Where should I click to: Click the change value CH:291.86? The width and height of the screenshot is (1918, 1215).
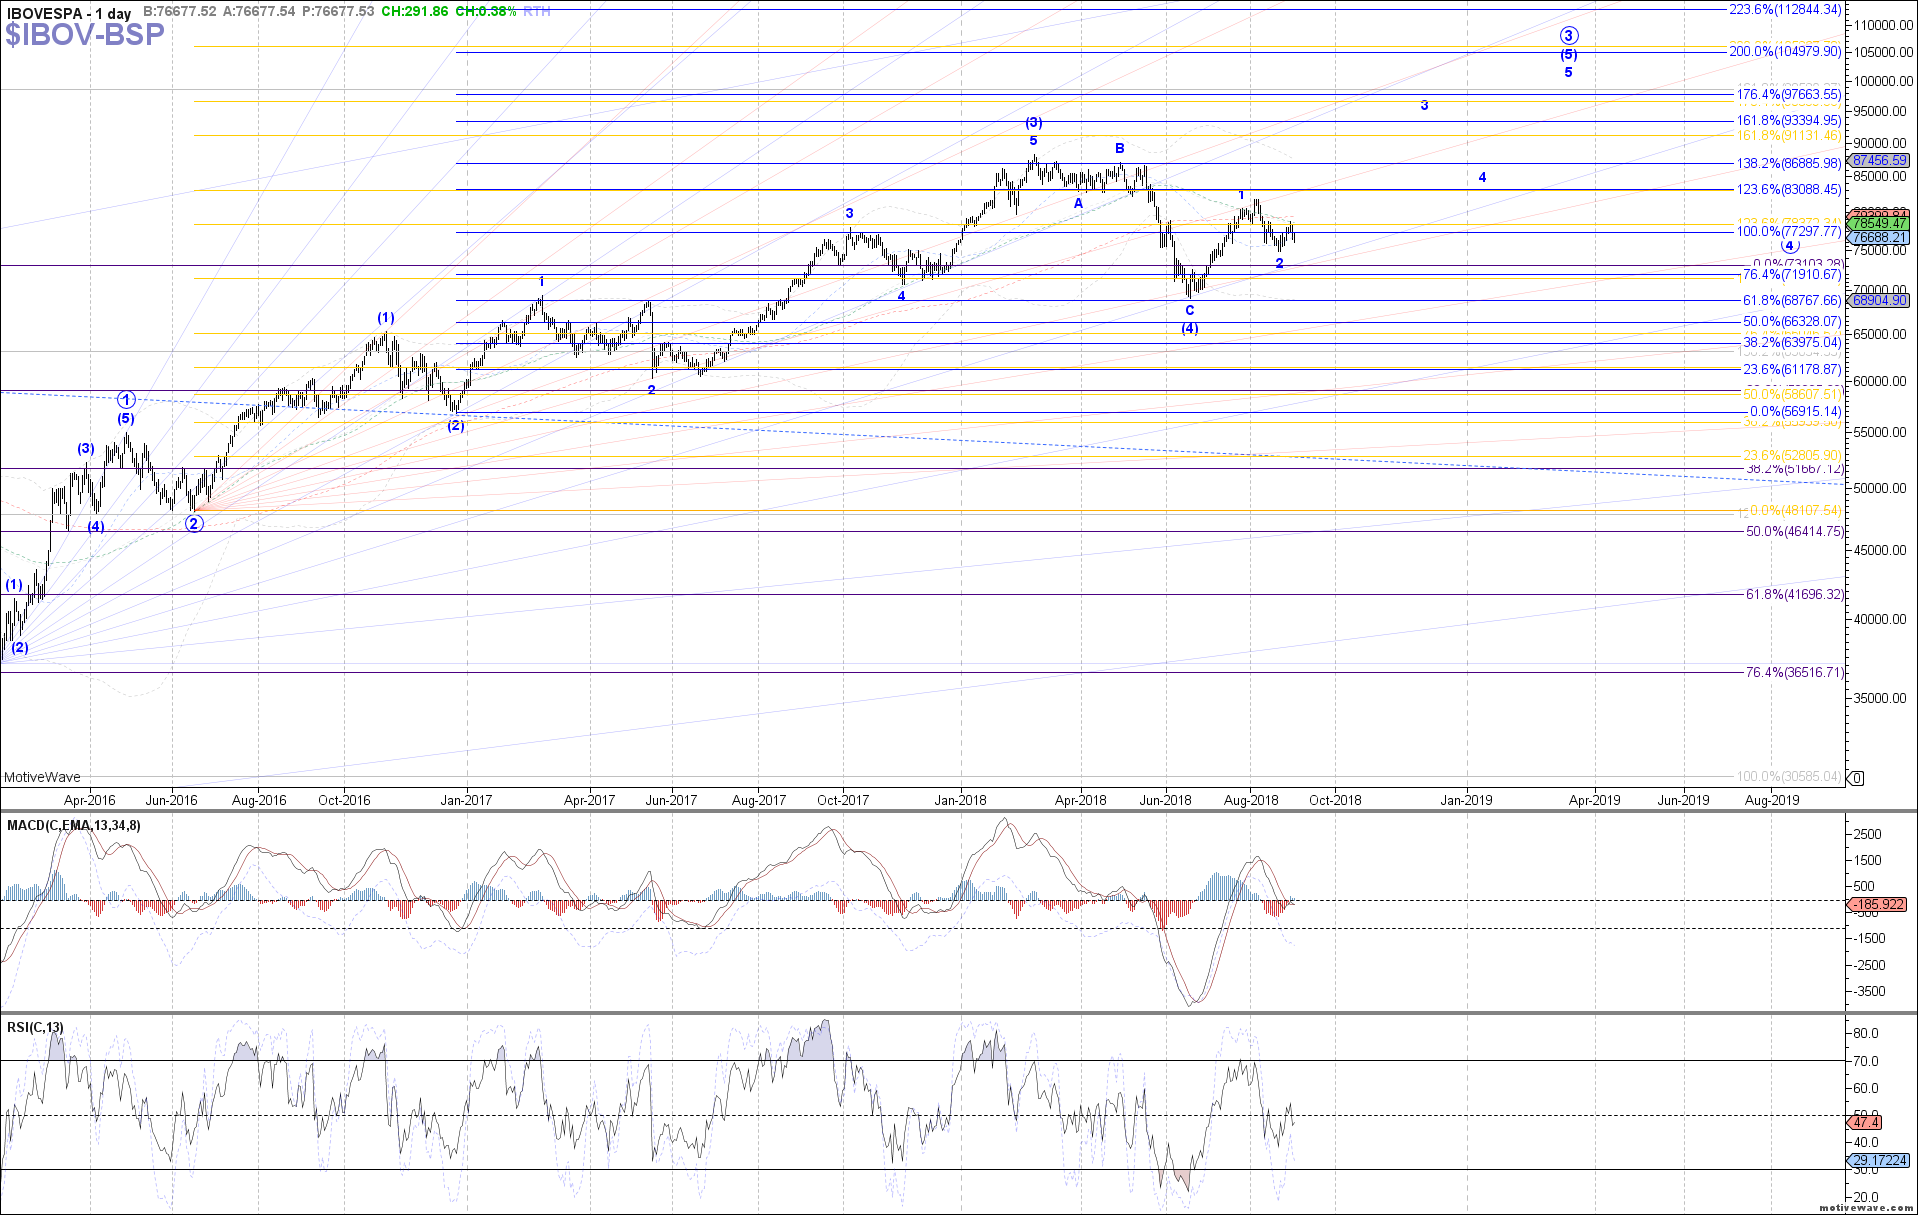[x=415, y=12]
